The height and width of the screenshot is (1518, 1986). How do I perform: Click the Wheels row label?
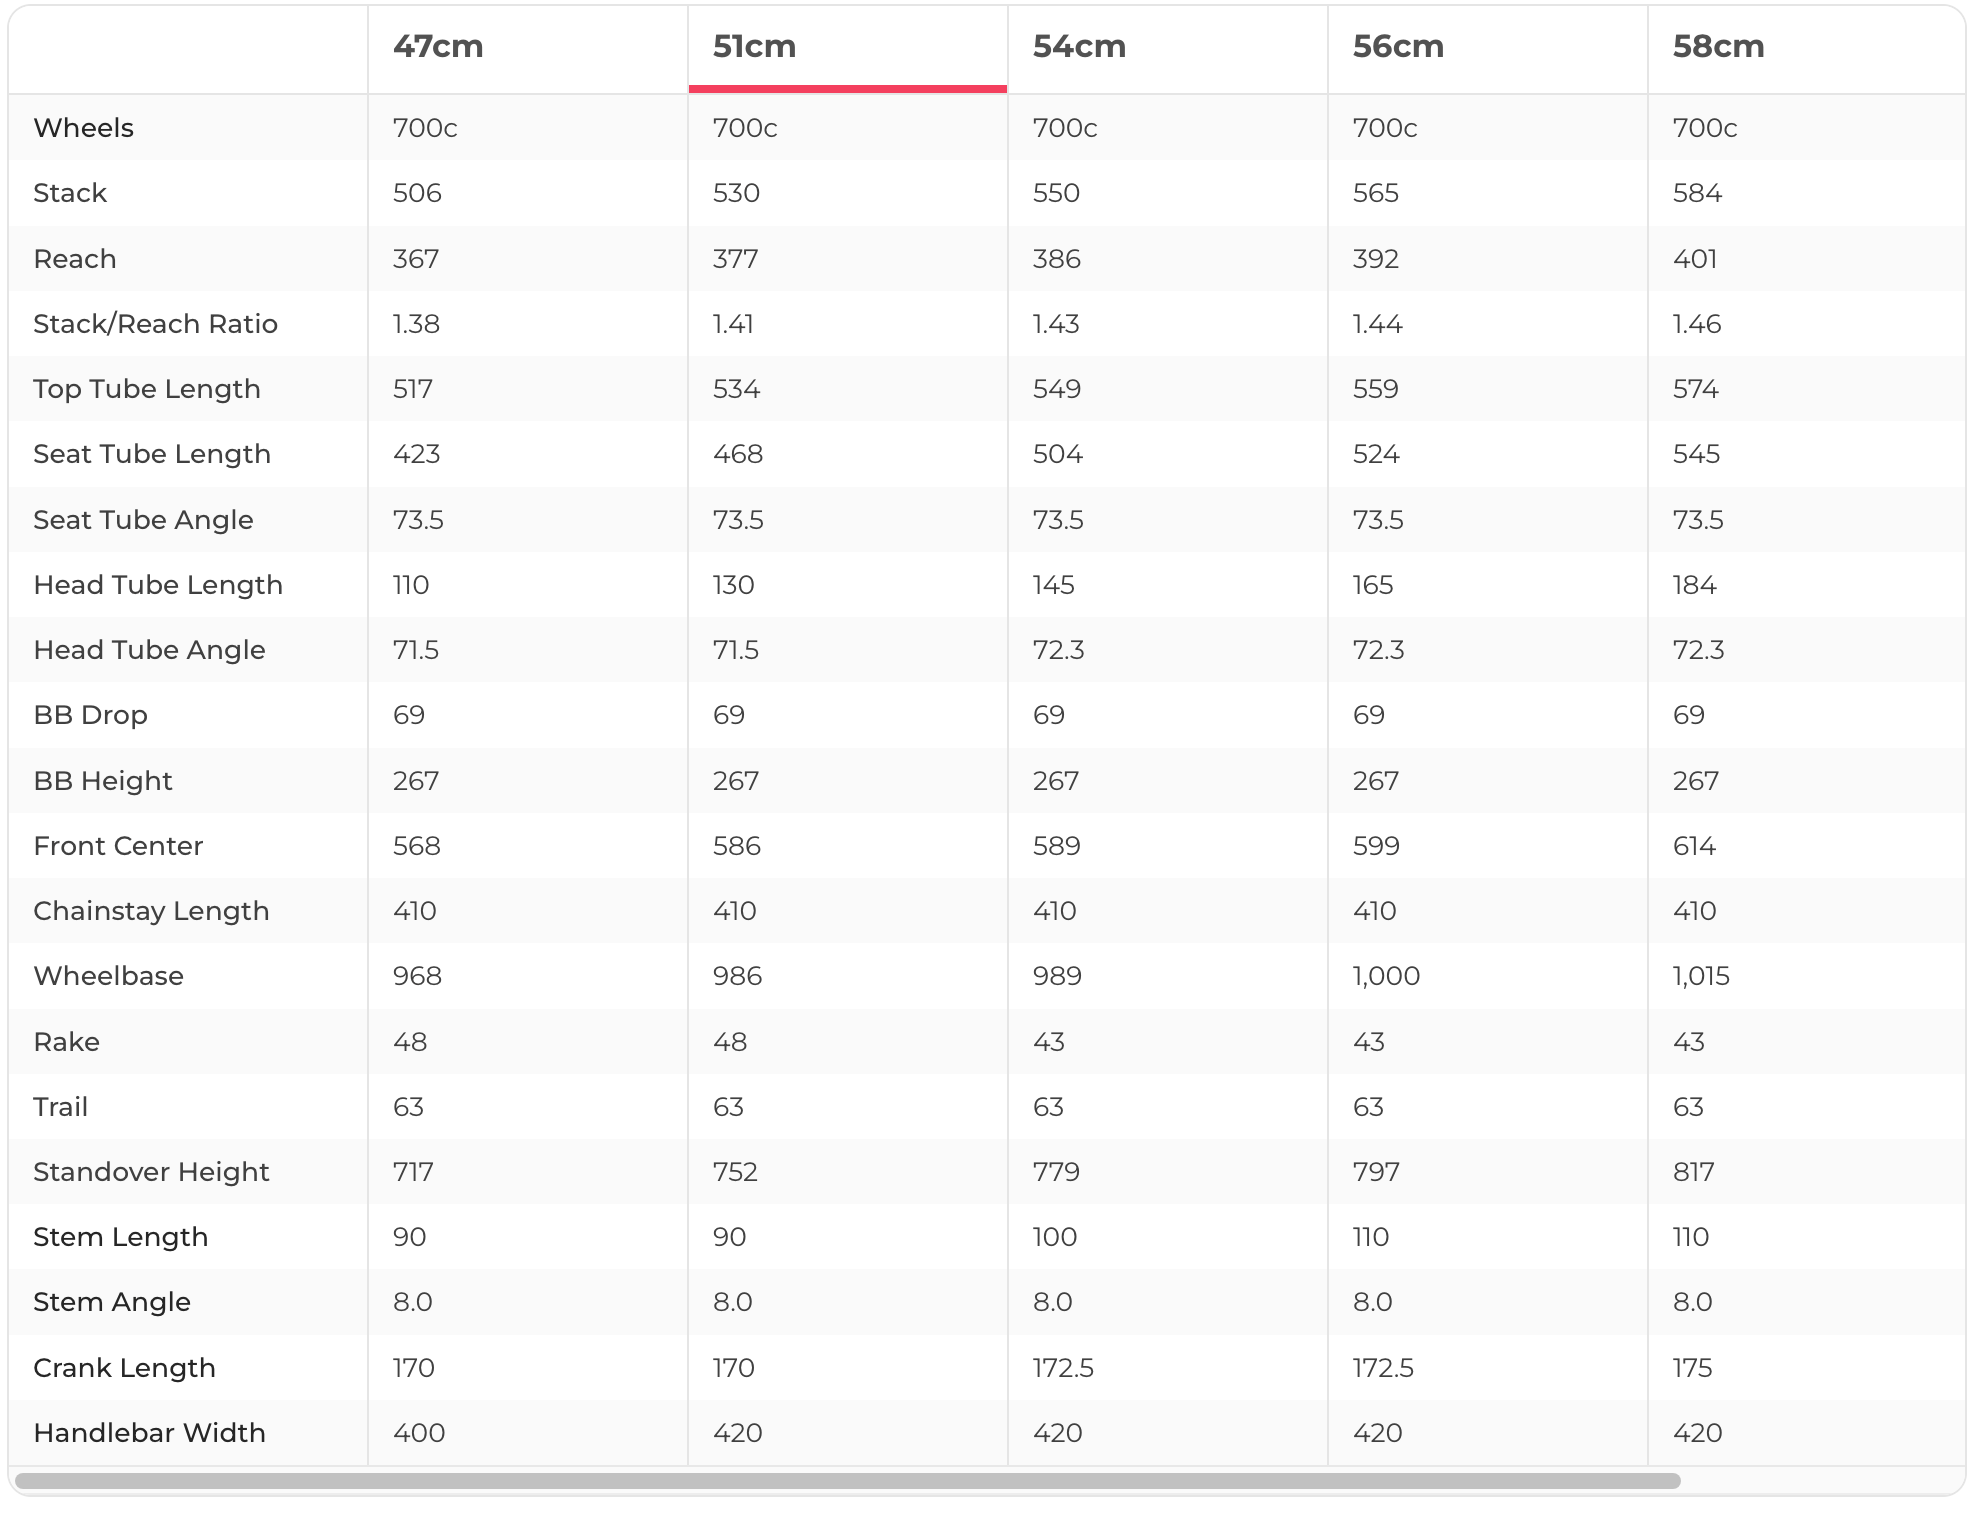pyautogui.click(x=84, y=128)
